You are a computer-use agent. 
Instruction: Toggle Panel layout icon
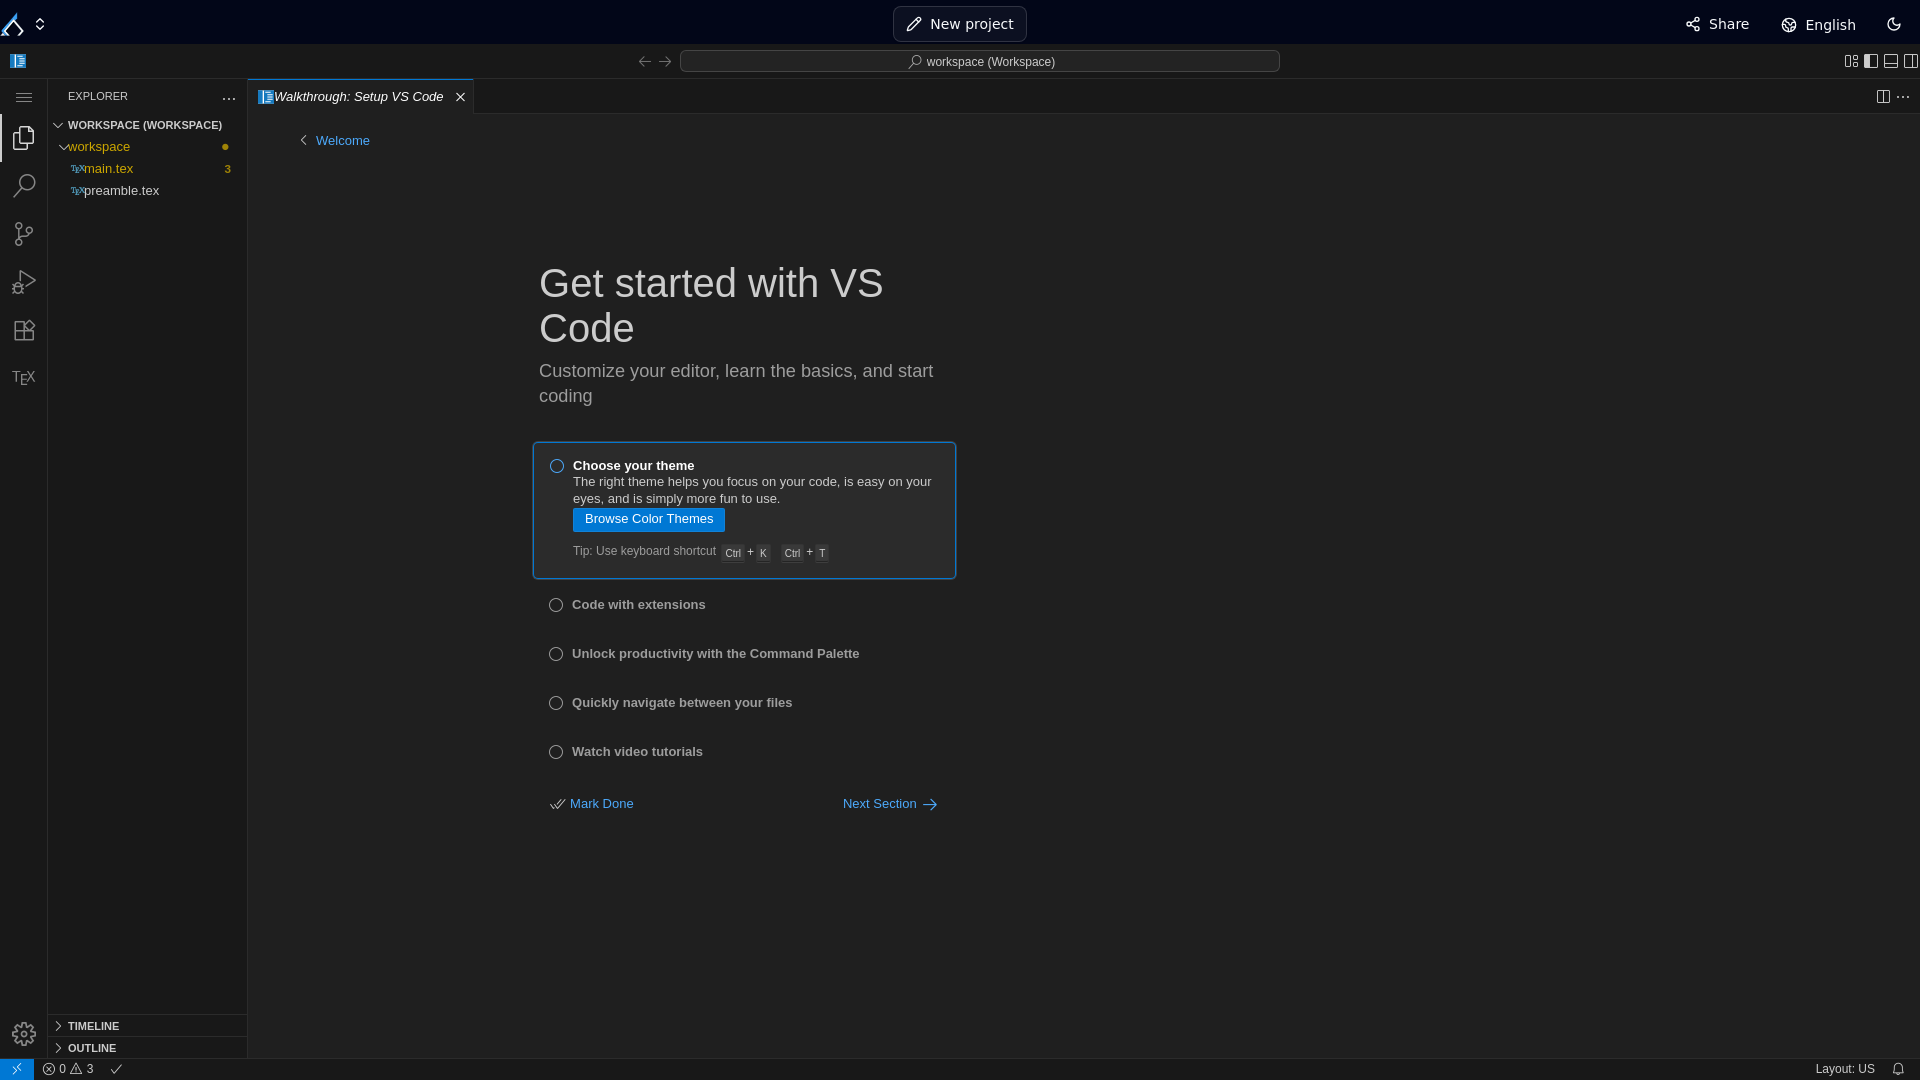(1891, 61)
